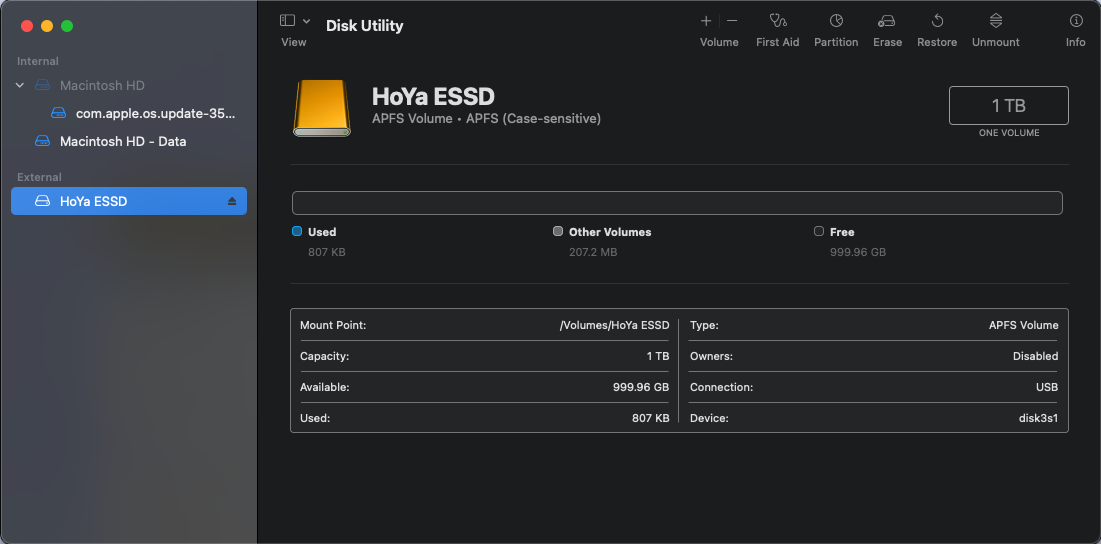Viewport: 1101px width, 544px height.
Task: Zoom the window with green button
Action: pyautogui.click(x=67, y=26)
